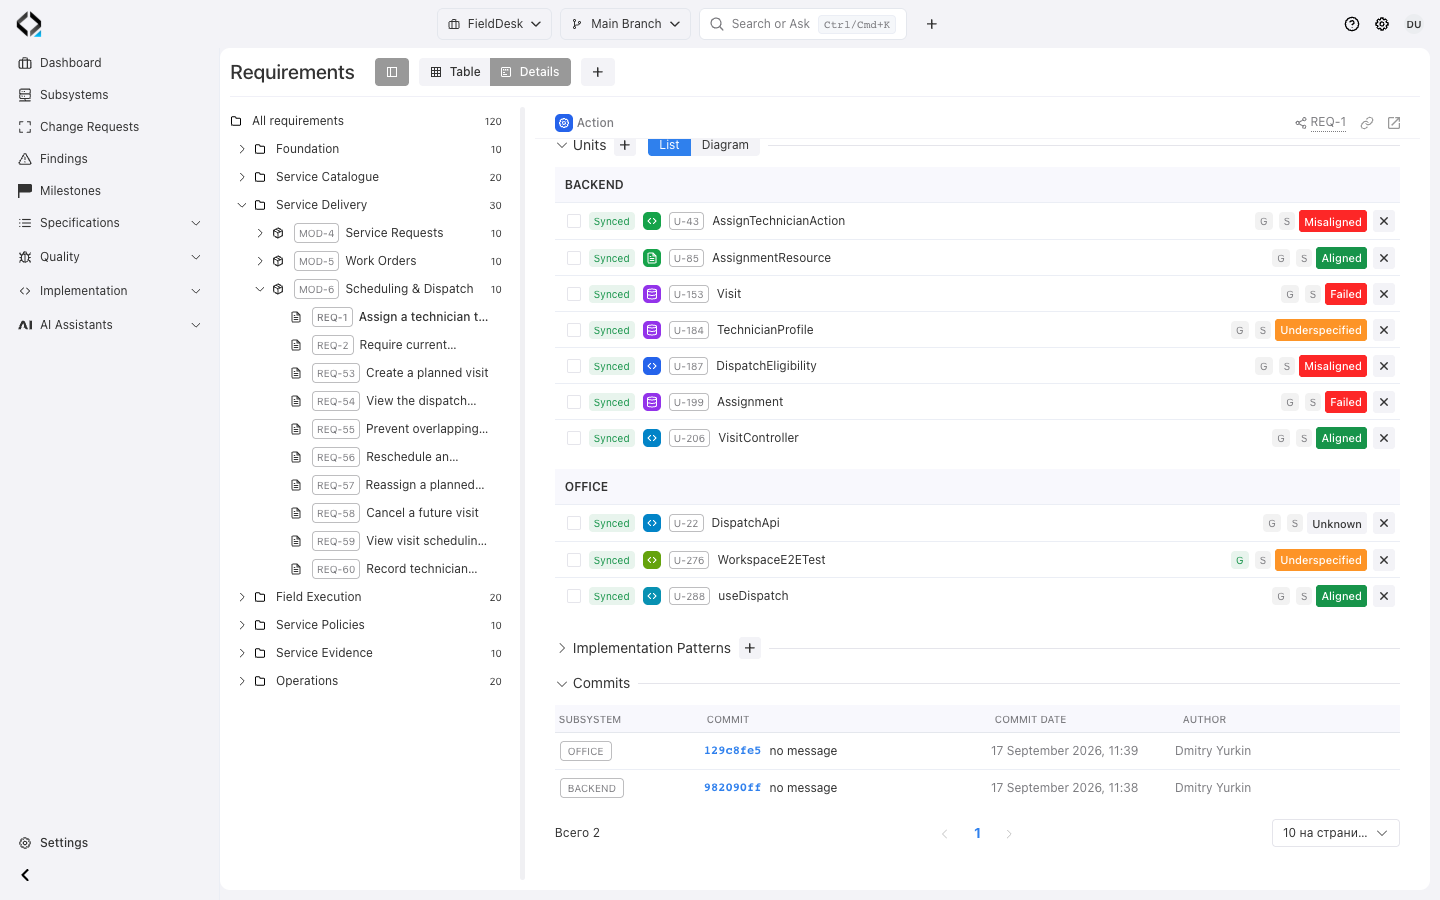This screenshot has height=900, width=1440.
Task: Add an implementation pattern with plus icon
Action: (x=750, y=648)
